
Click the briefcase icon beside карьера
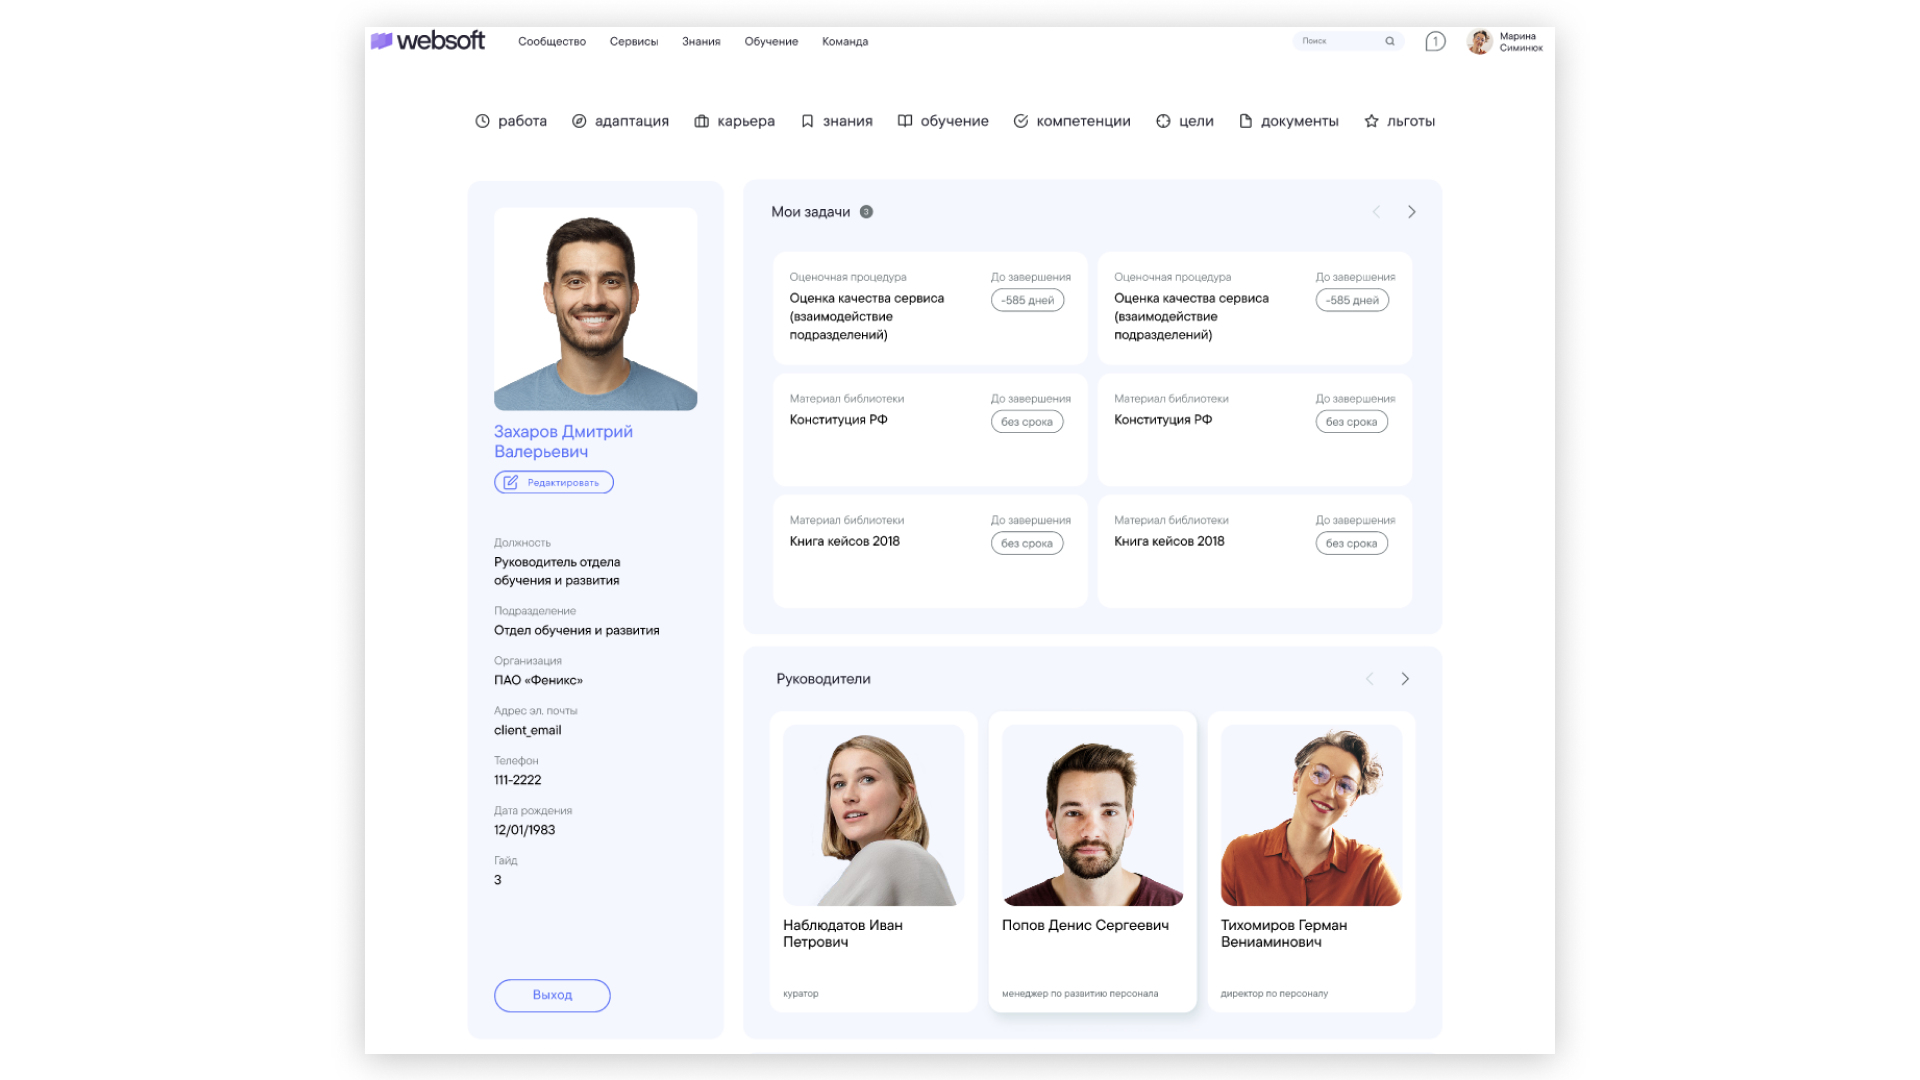(x=702, y=121)
